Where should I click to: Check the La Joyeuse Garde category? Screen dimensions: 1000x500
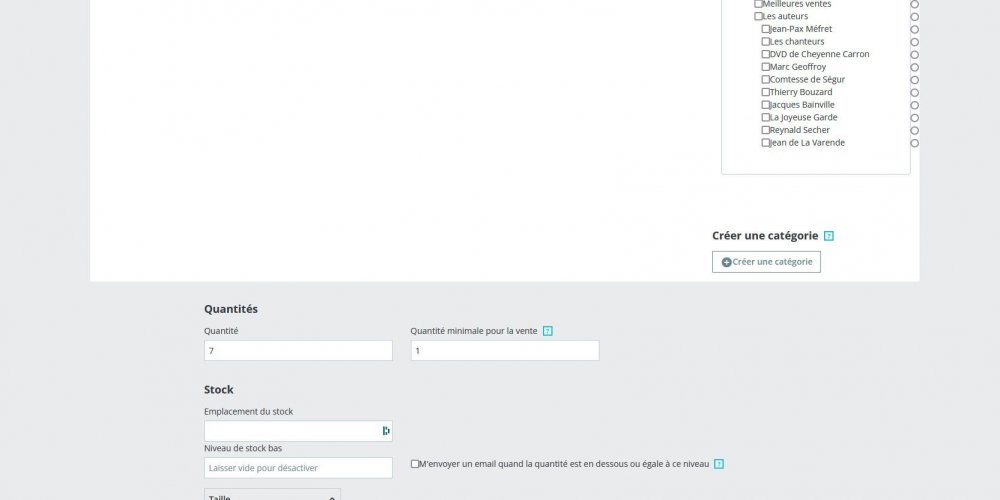(766, 117)
